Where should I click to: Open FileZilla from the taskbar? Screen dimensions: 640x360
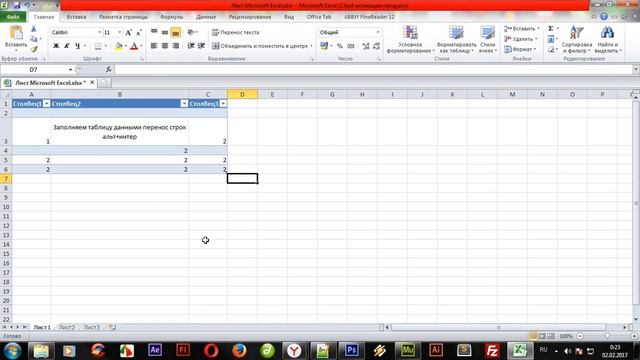pos(492,350)
